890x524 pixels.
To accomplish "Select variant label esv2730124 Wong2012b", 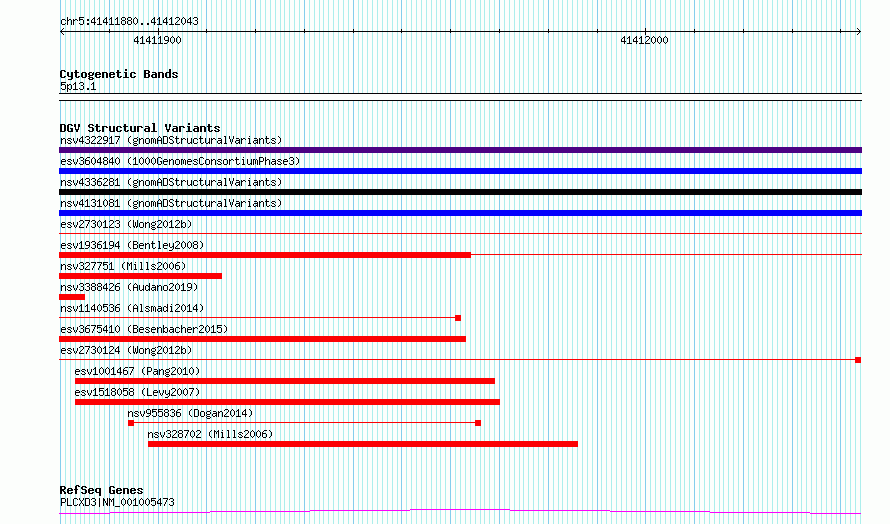I will (x=126, y=350).
